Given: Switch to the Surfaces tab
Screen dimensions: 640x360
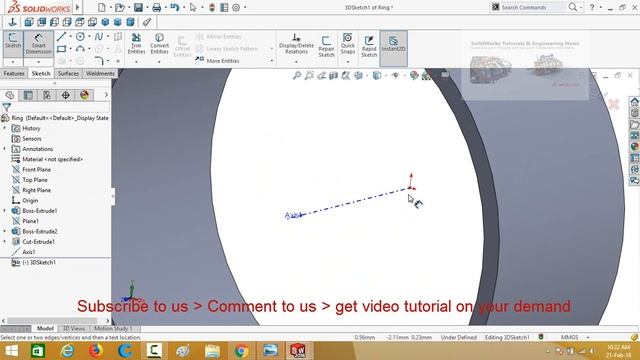Looking at the screenshot, I should (68, 73).
